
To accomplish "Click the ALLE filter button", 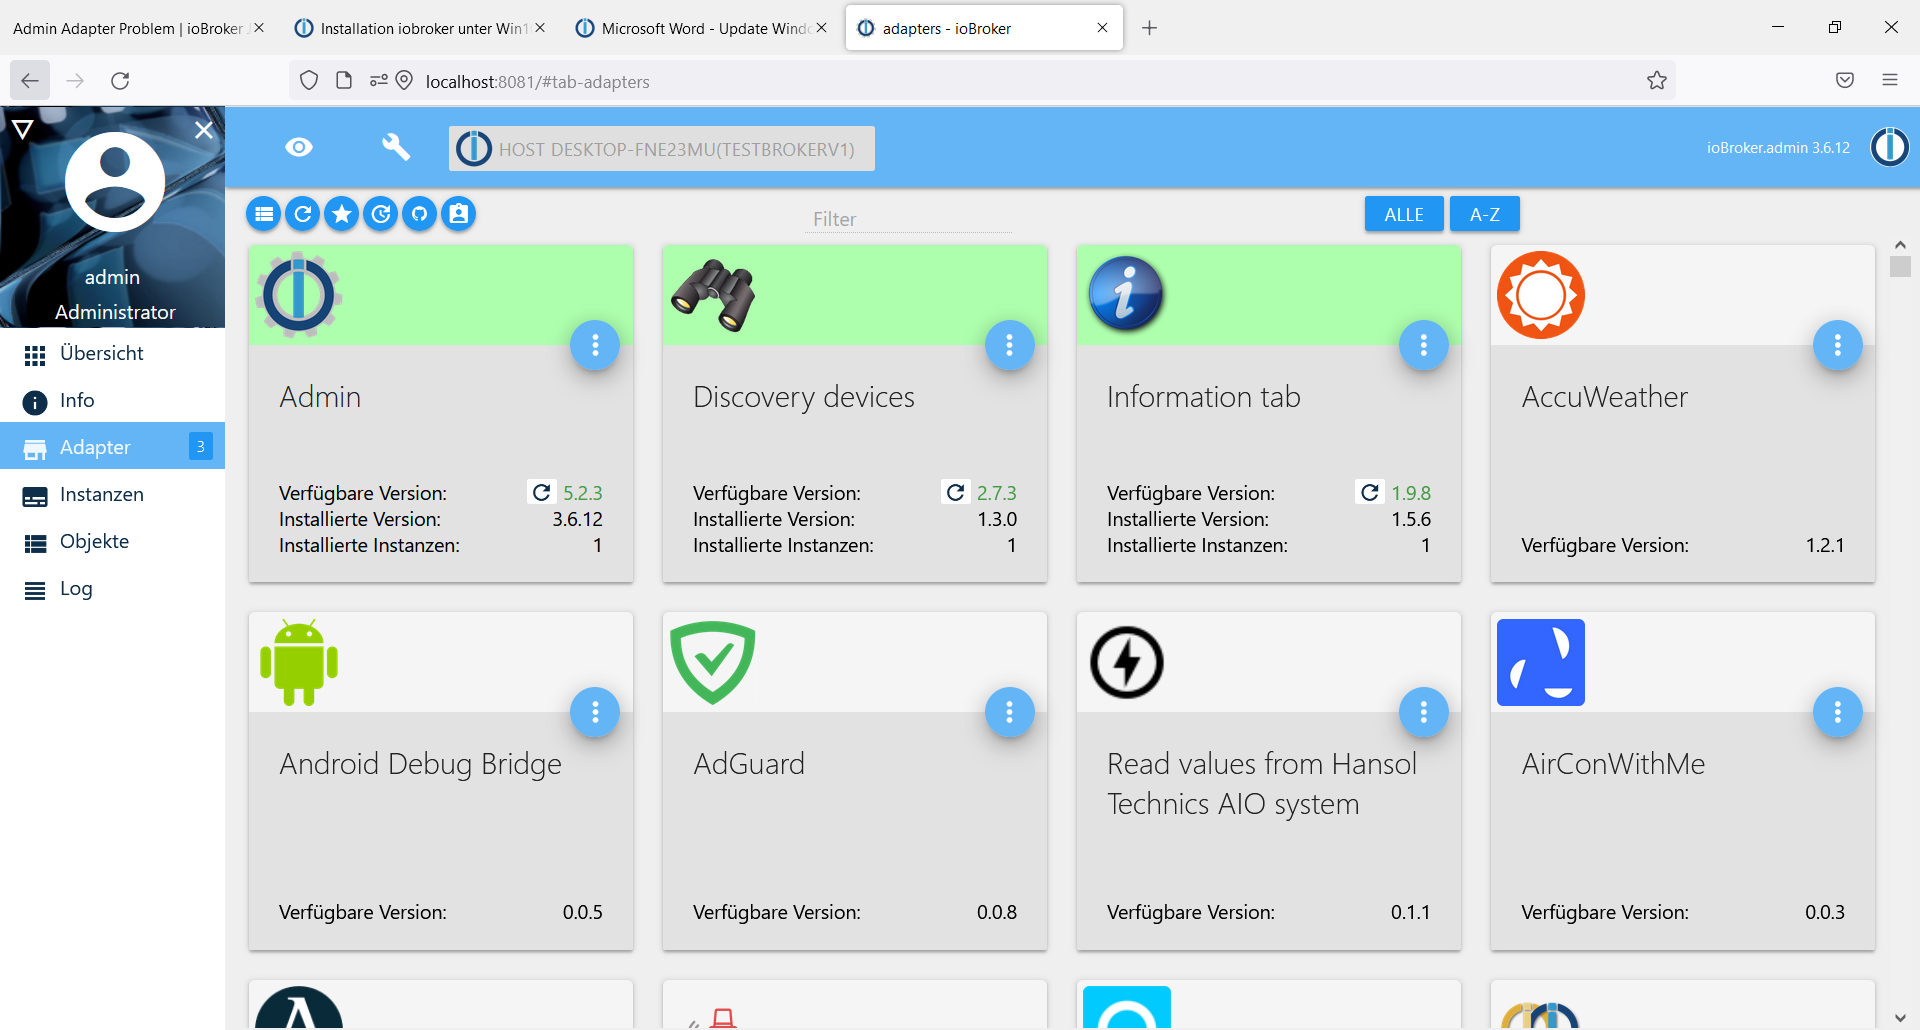I will (1404, 214).
